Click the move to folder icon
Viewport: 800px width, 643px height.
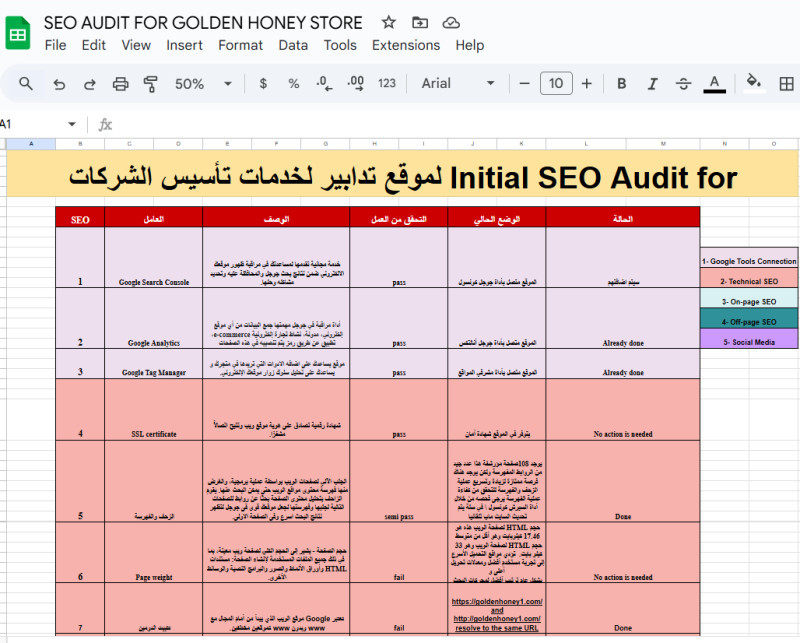pos(420,22)
